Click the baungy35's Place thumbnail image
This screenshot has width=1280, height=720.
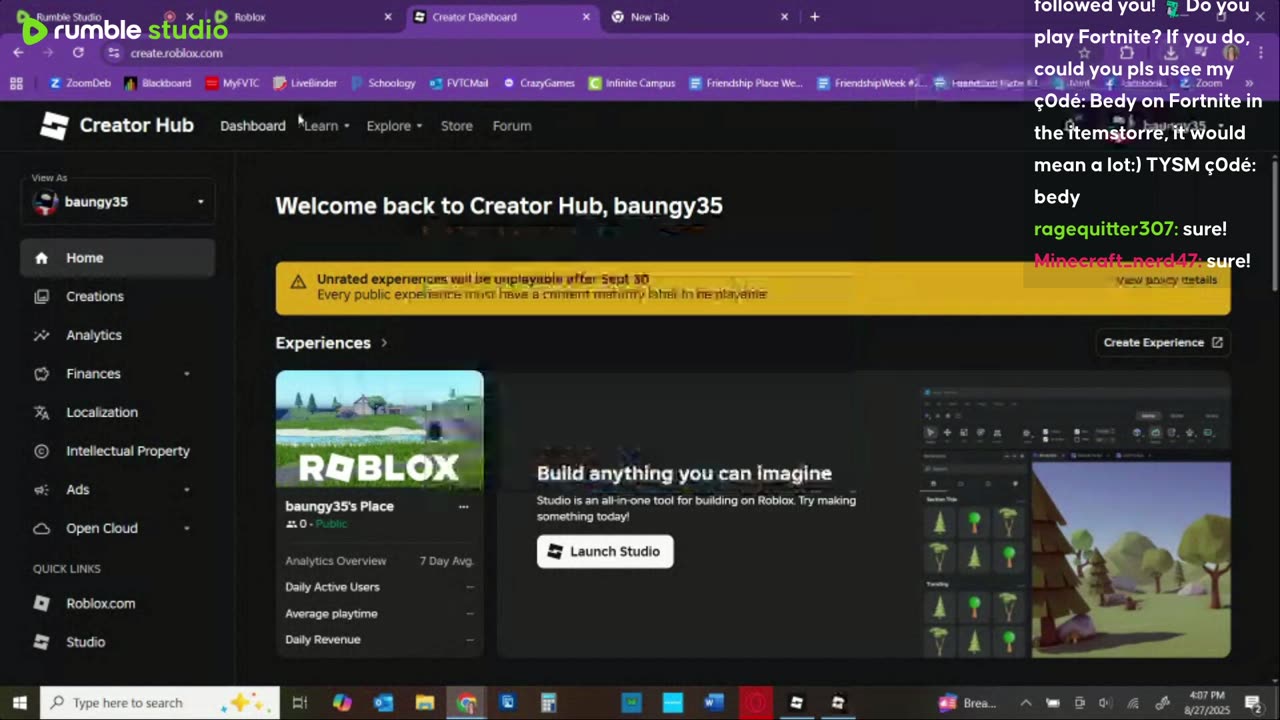click(379, 430)
